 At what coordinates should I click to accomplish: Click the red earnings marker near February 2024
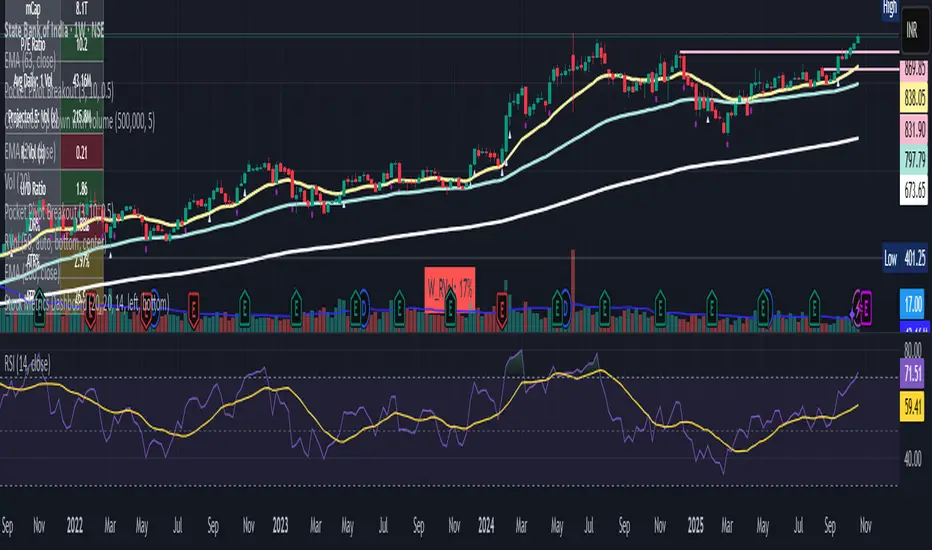(x=502, y=309)
